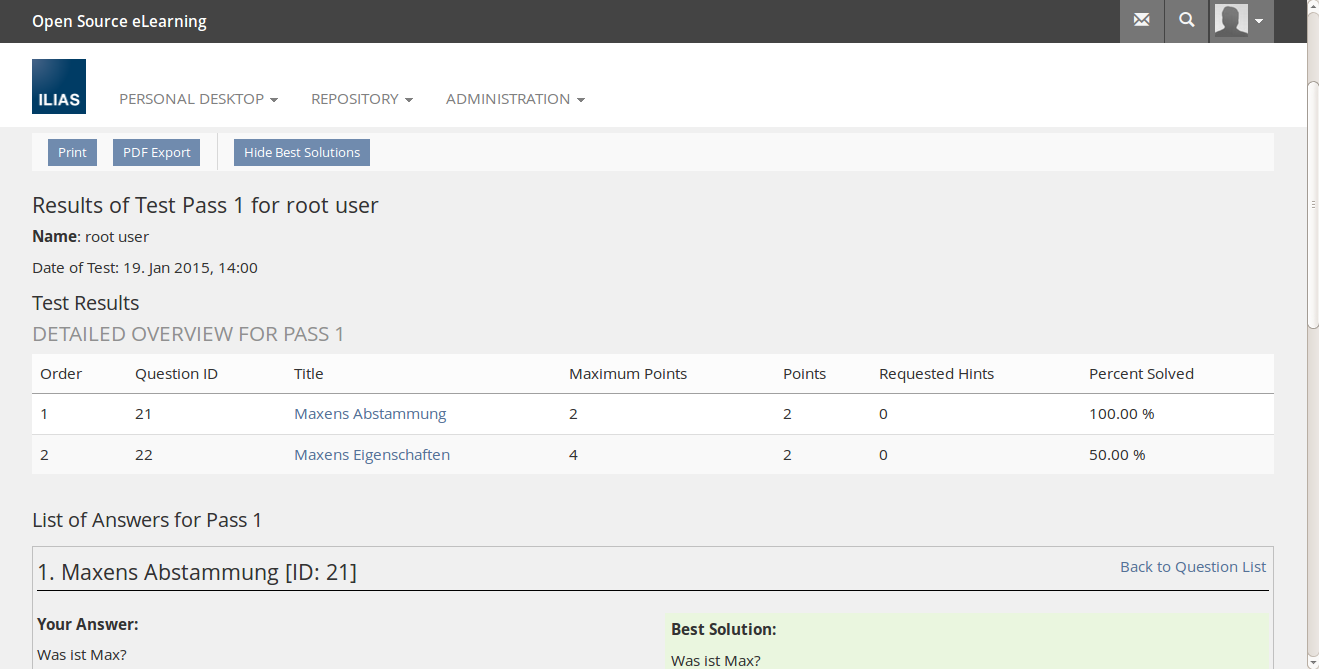The width and height of the screenshot is (1319, 669).
Task: Open the Maxens Eigenschaften question link
Action: [372, 455]
